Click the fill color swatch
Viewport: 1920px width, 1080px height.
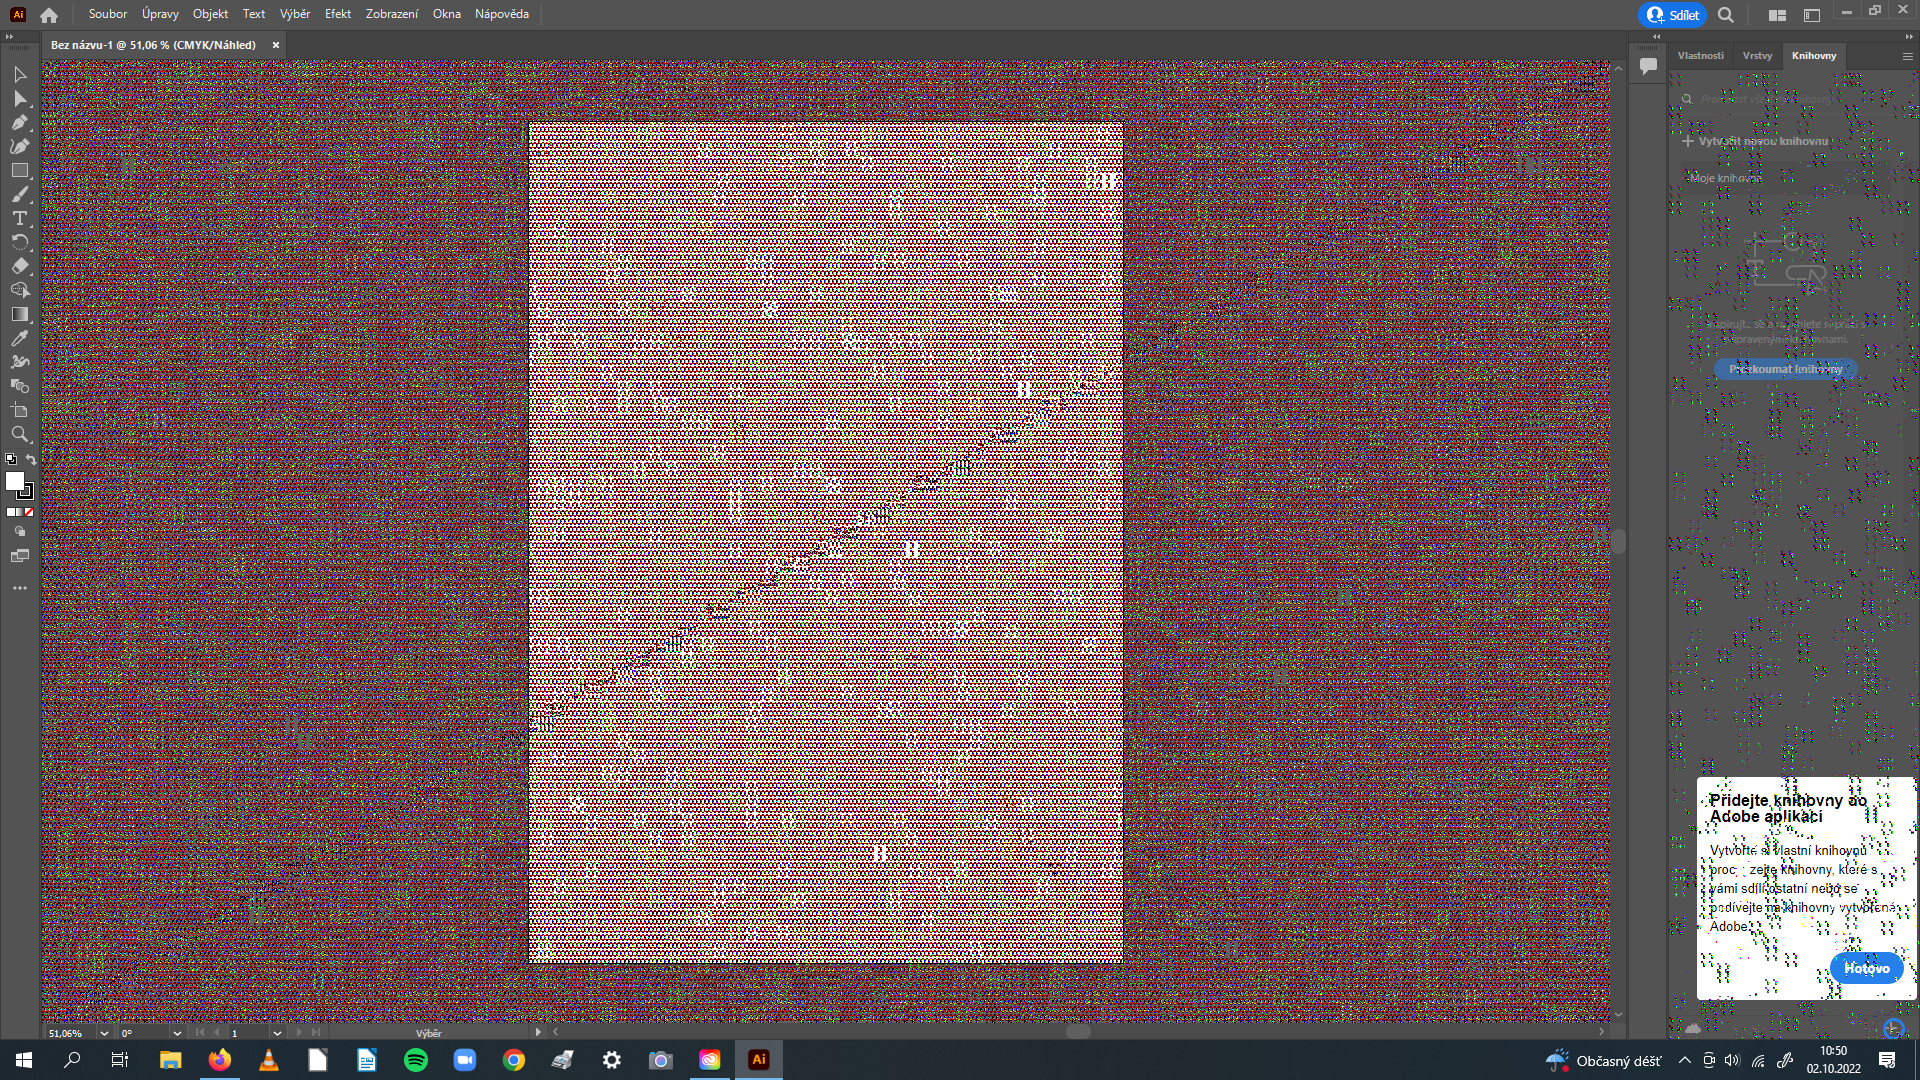[14, 483]
